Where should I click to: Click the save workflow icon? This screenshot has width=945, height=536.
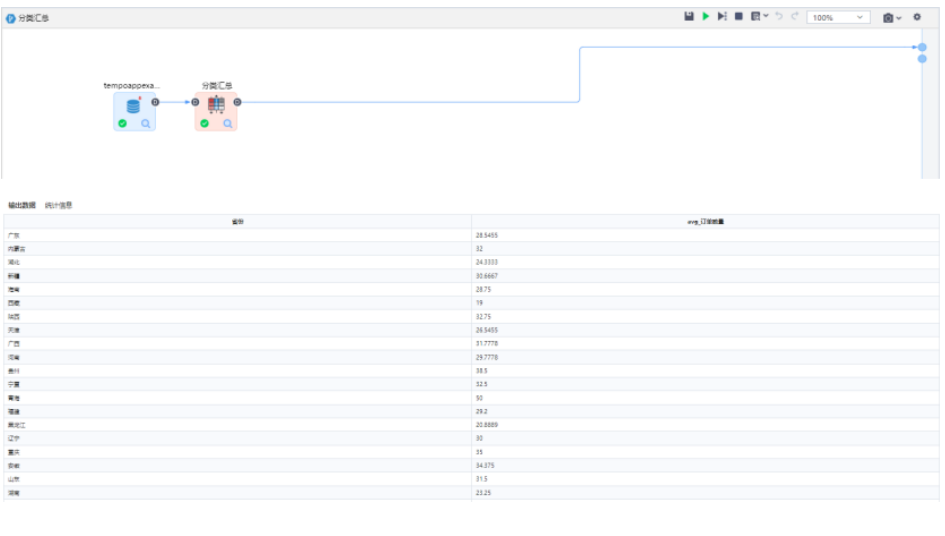(689, 17)
